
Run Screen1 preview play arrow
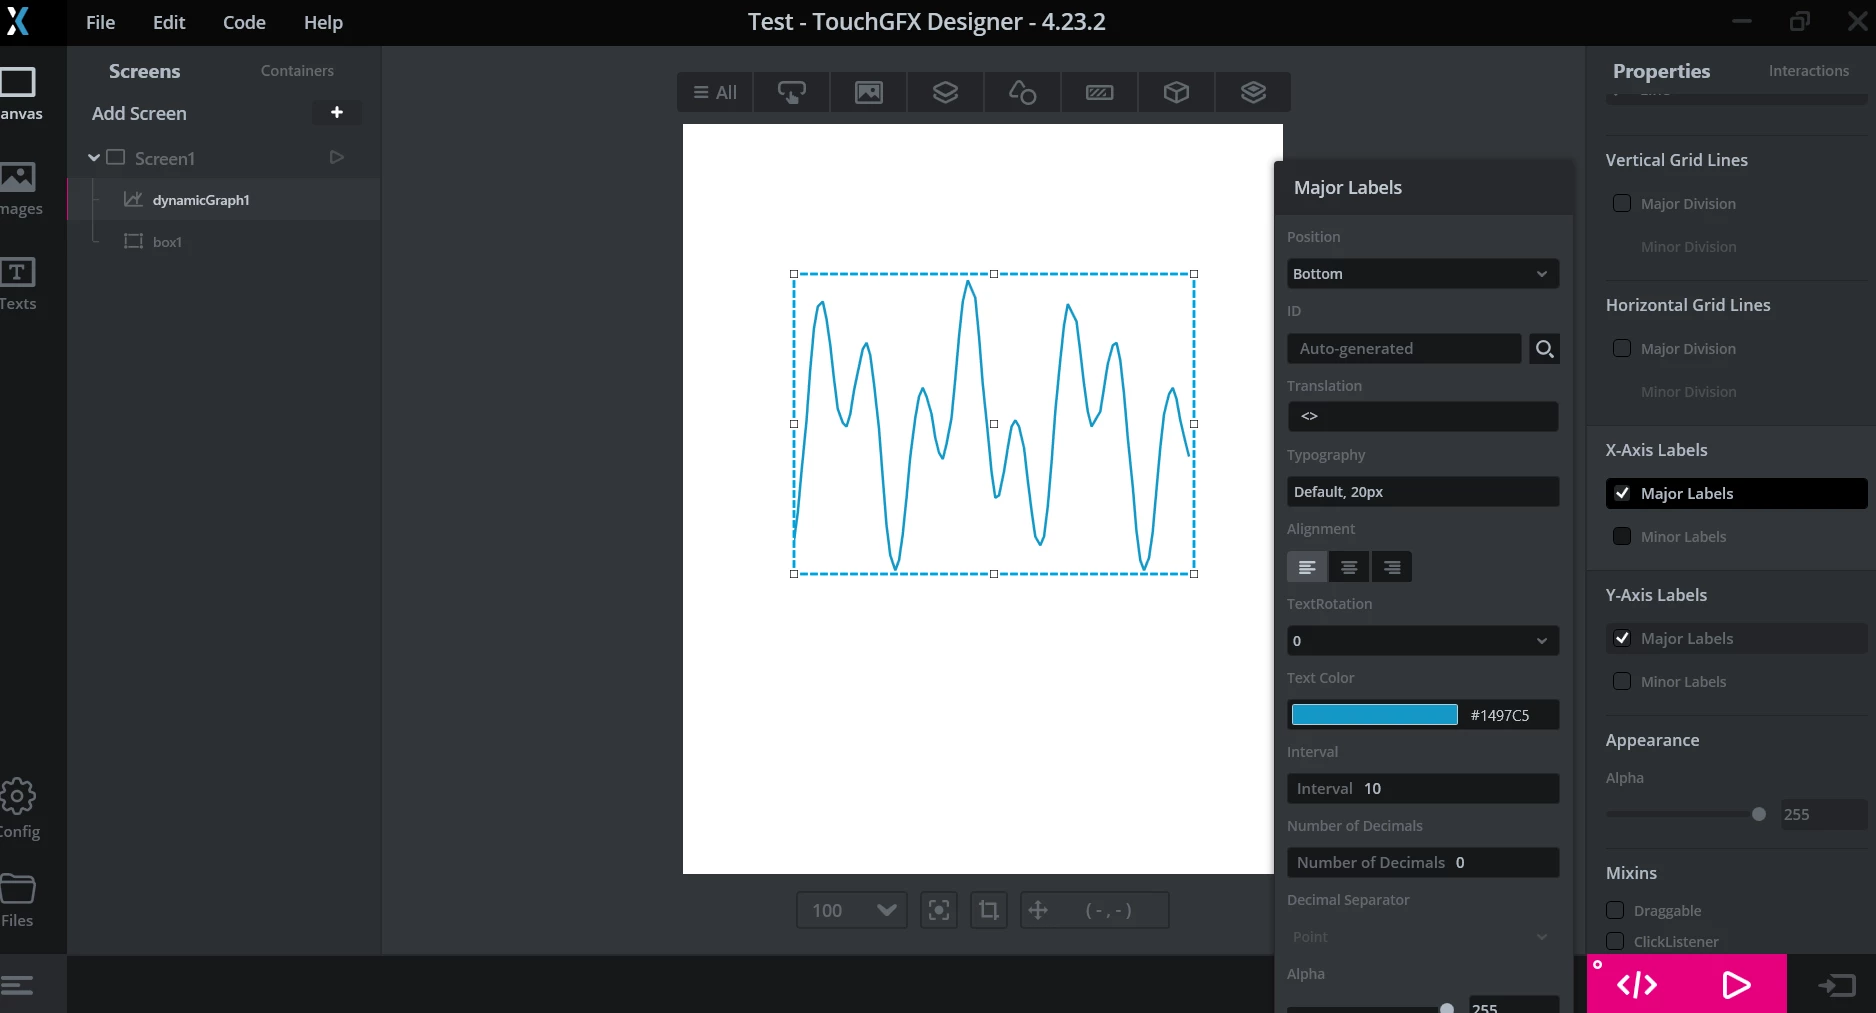[x=337, y=158]
